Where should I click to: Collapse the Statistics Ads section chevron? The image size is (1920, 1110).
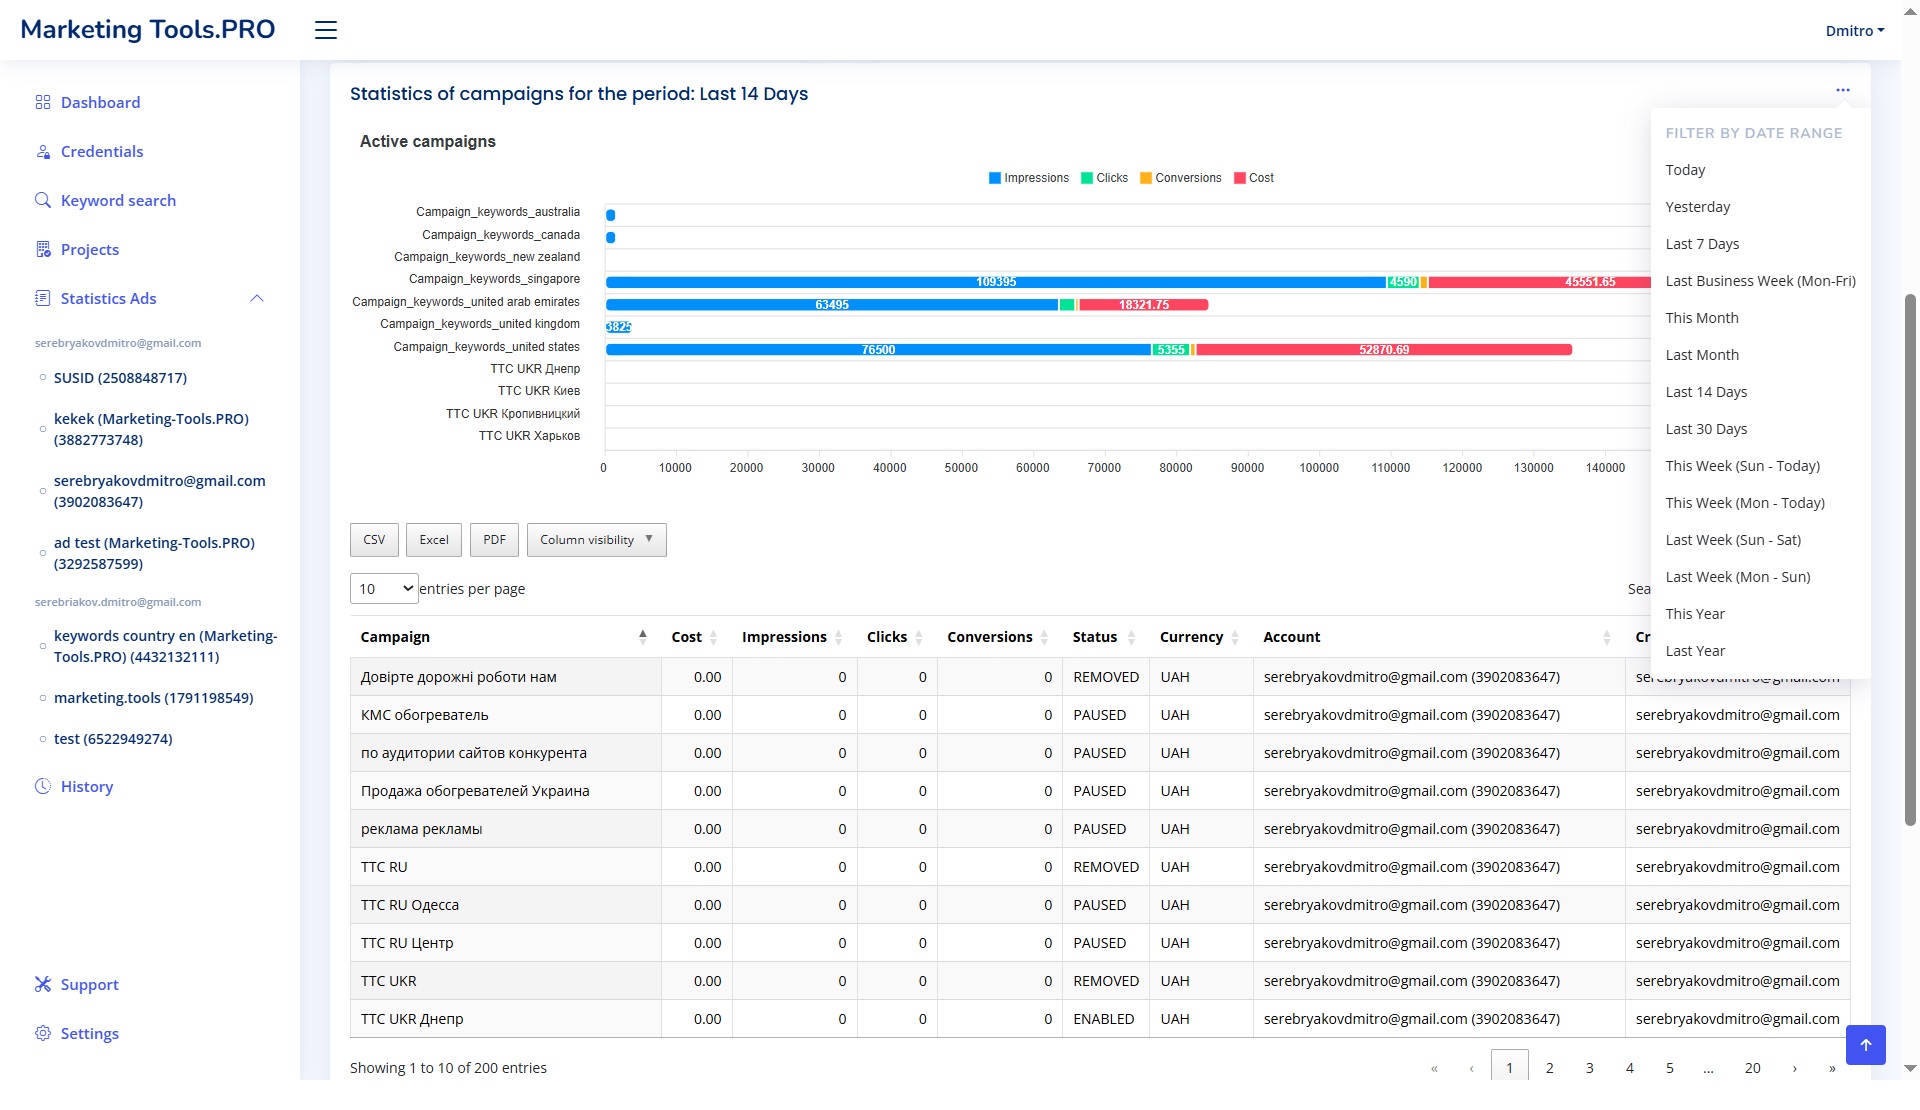pos(257,298)
